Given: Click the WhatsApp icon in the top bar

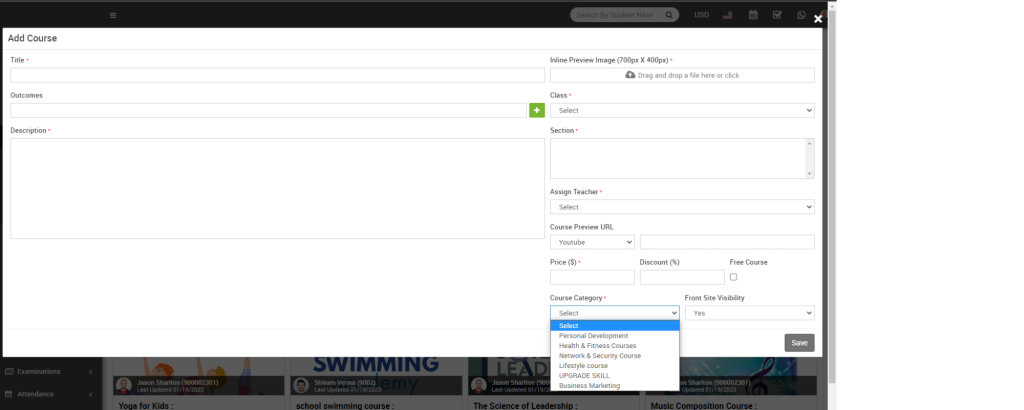Looking at the screenshot, I should coord(801,15).
